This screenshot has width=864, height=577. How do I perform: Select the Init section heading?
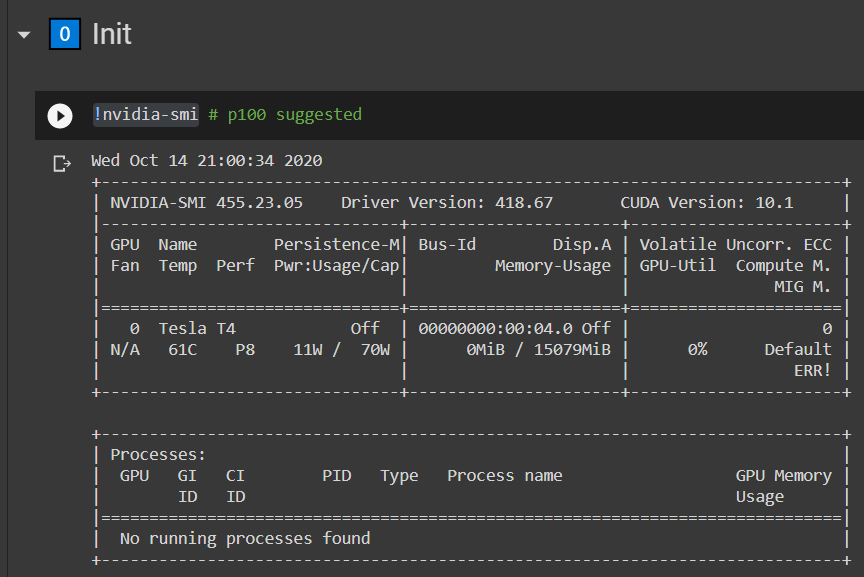pyautogui.click(x=112, y=35)
